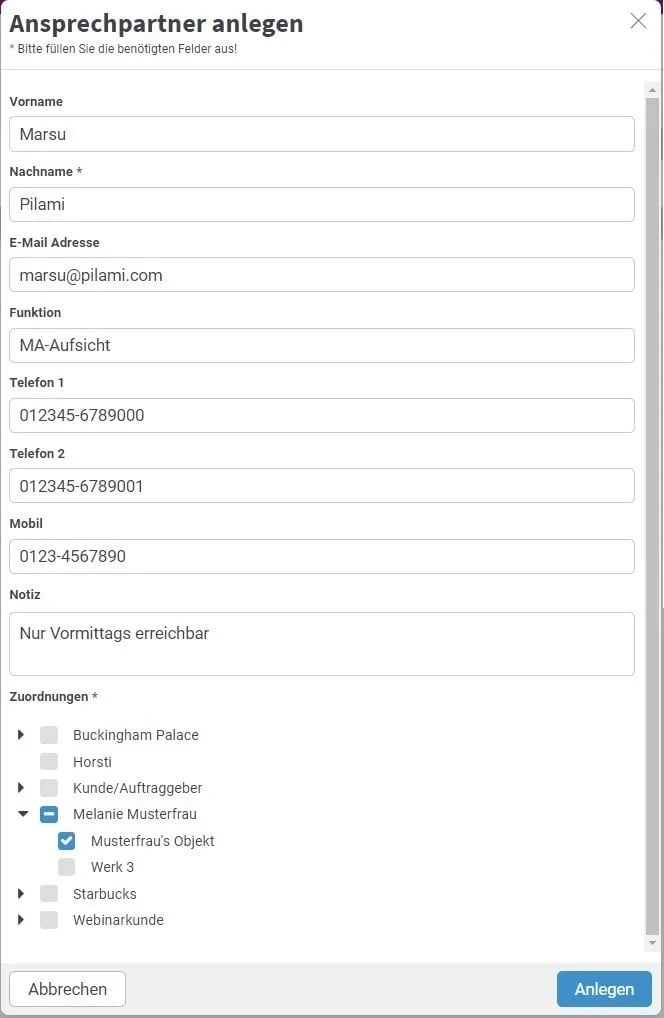Viewport: 664px width, 1018px height.
Task: Click the Buckingham Palace label
Action: point(136,735)
